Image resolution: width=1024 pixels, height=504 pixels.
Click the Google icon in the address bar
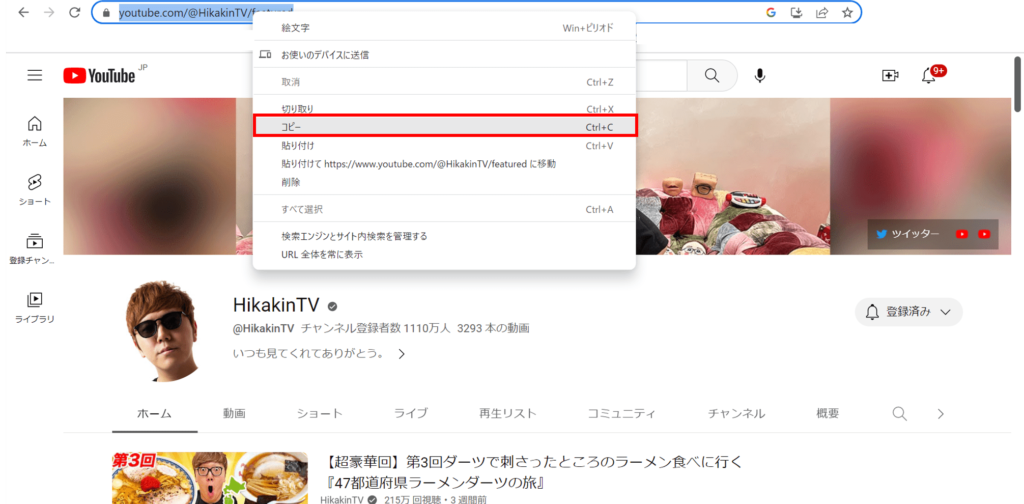tap(771, 12)
